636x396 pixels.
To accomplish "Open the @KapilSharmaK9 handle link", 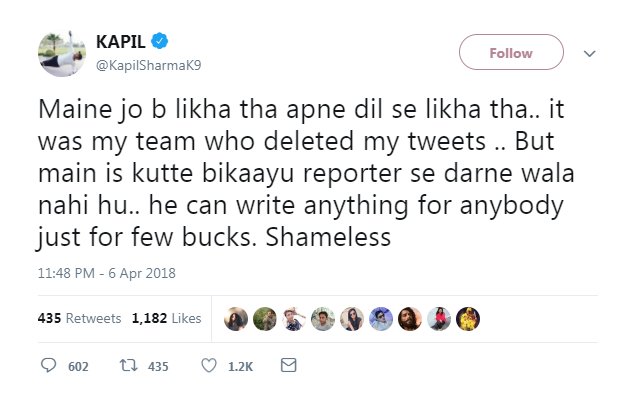I will (148, 65).
